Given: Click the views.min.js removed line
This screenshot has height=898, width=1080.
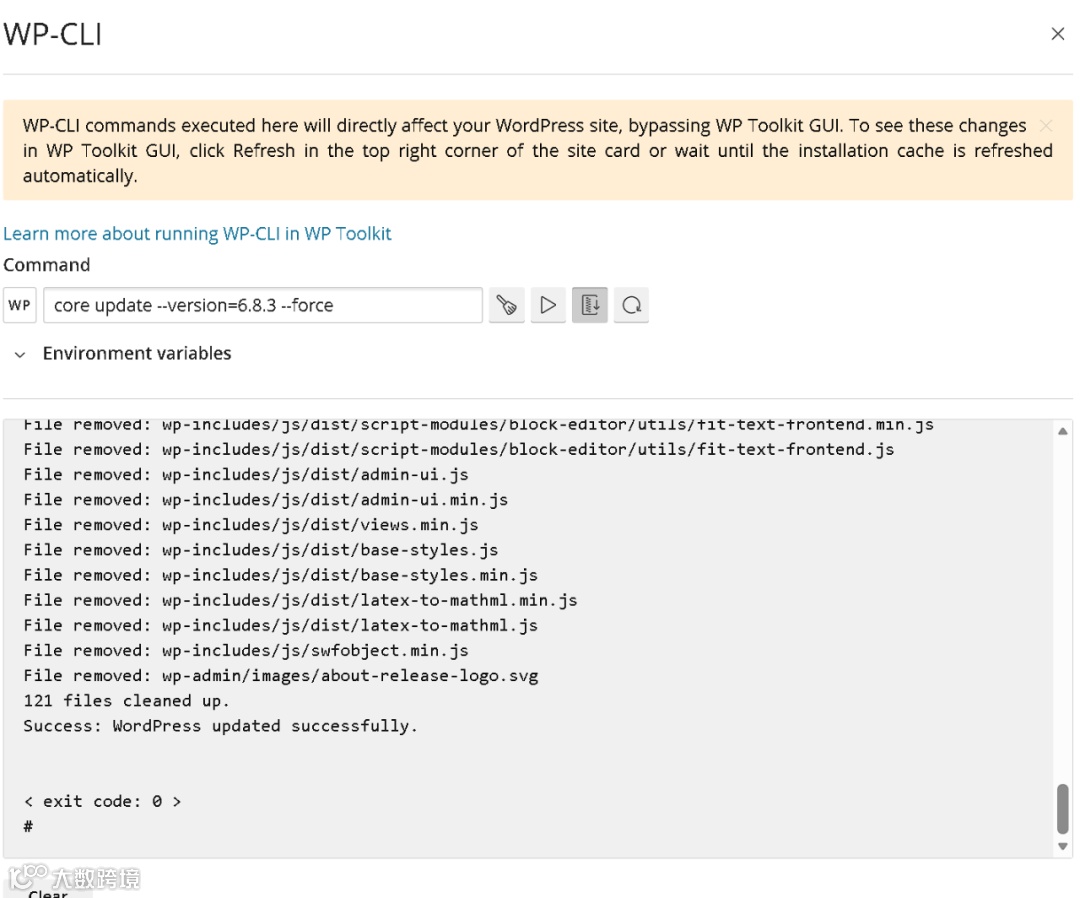Looking at the screenshot, I should [251, 525].
